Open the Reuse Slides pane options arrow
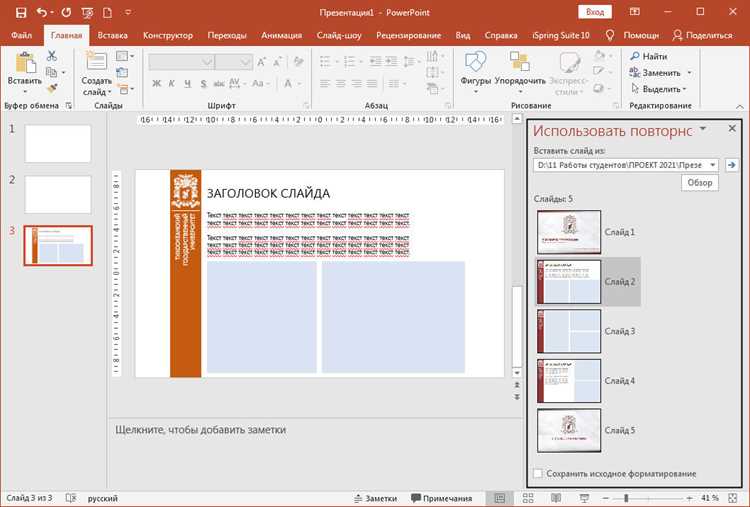The width and height of the screenshot is (750, 507). 703,129
